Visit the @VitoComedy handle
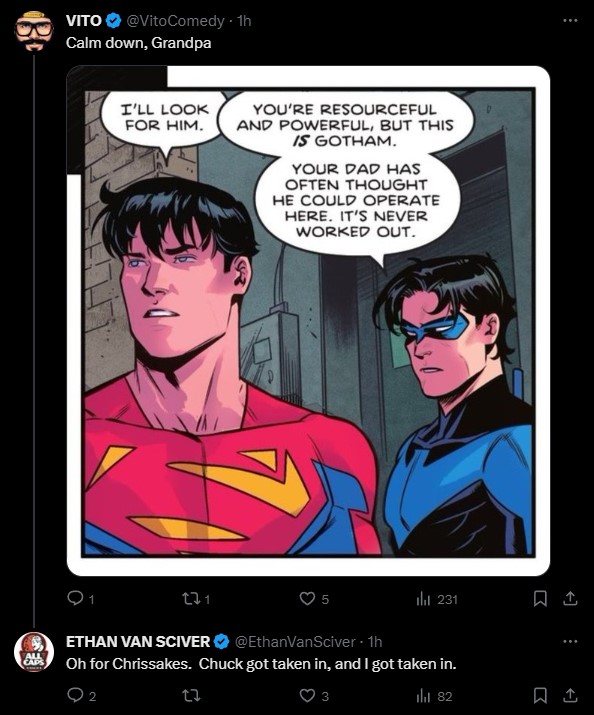 pyautogui.click(x=175, y=21)
